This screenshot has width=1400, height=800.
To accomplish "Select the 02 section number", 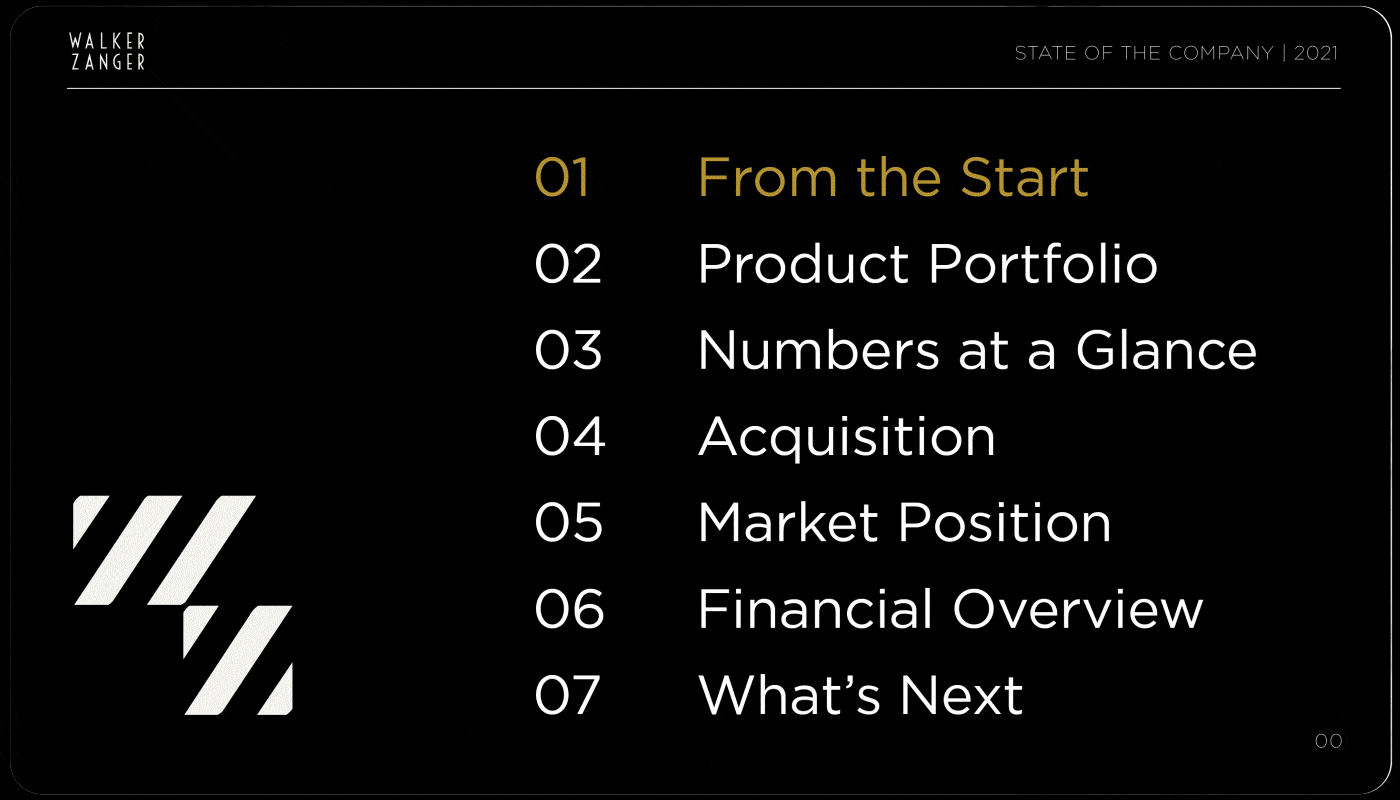I will [568, 264].
